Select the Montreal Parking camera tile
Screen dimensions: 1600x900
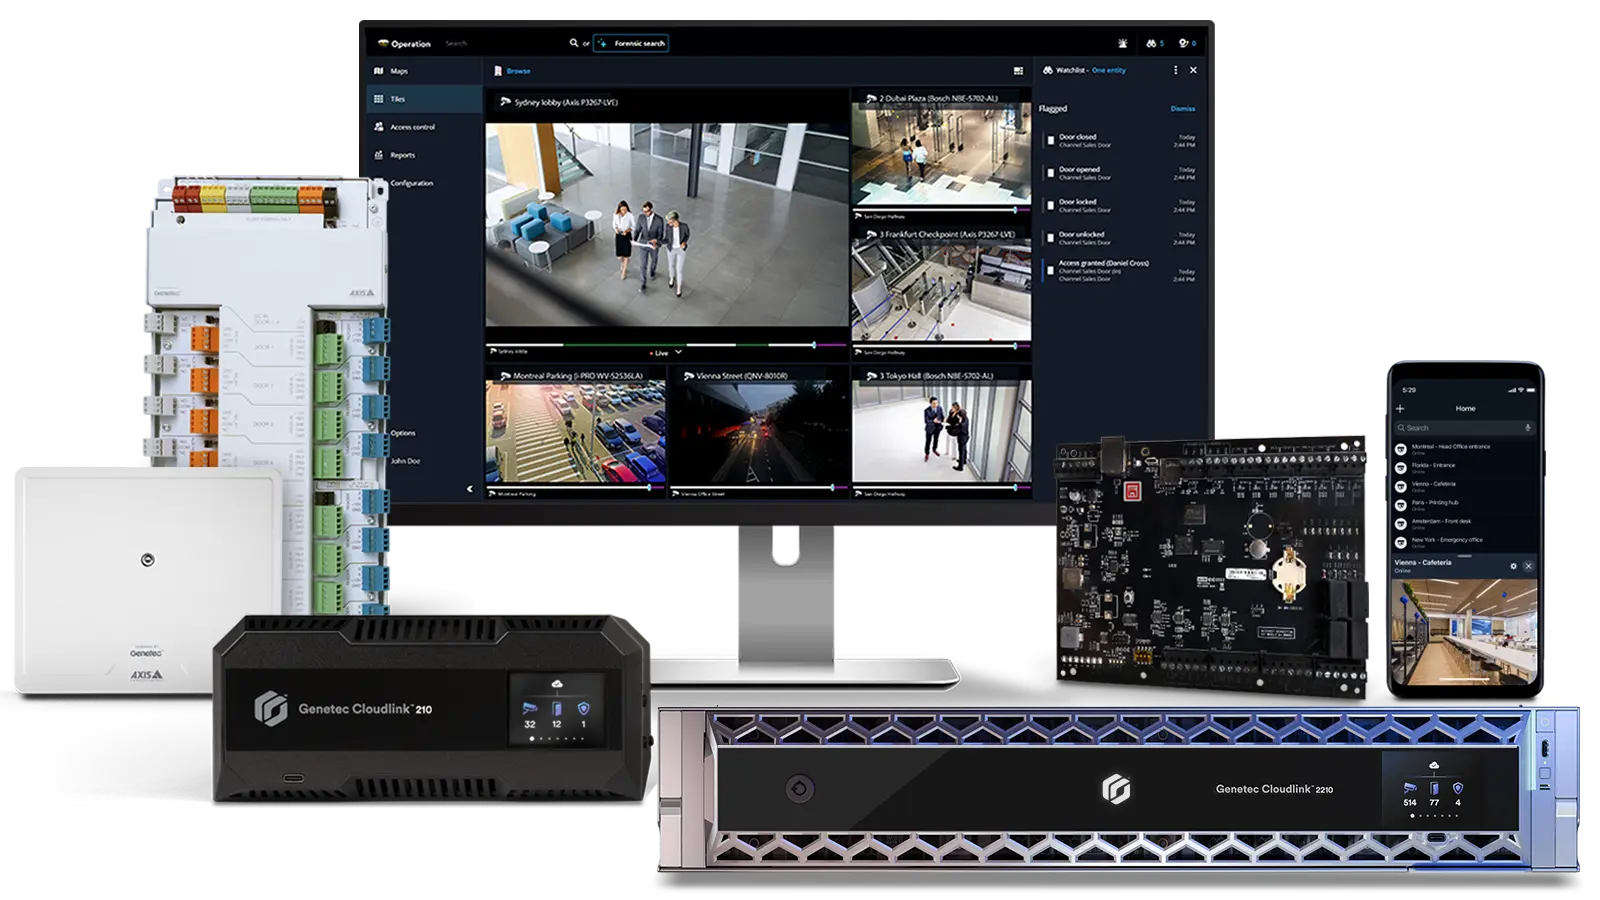tap(575, 432)
